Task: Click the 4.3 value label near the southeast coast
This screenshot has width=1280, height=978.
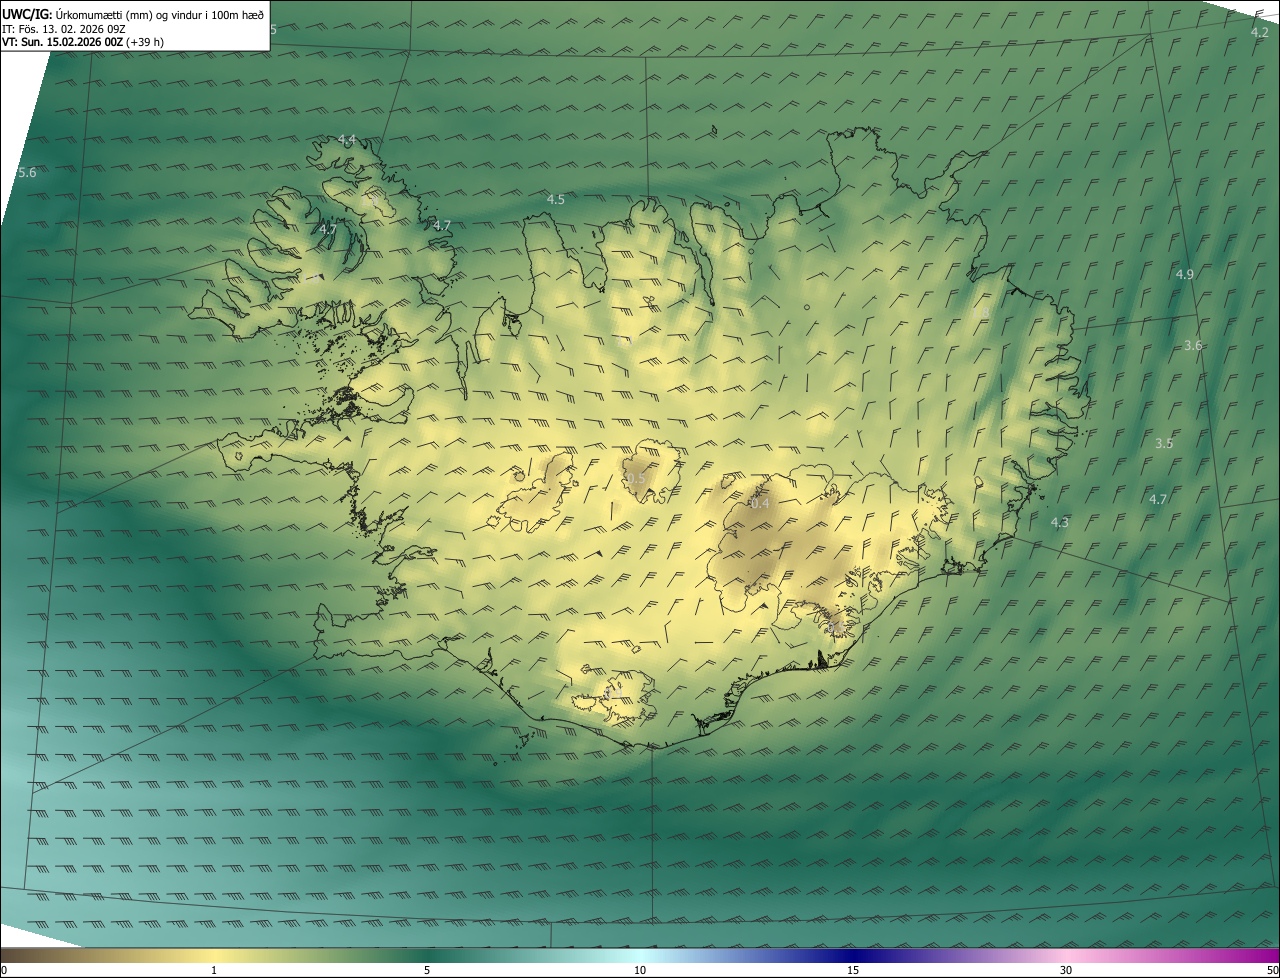Action: click(x=1059, y=523)
